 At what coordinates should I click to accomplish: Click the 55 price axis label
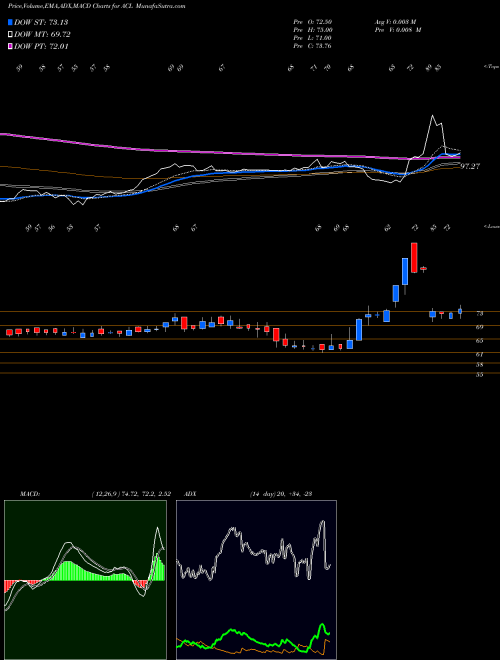[479, 375]
